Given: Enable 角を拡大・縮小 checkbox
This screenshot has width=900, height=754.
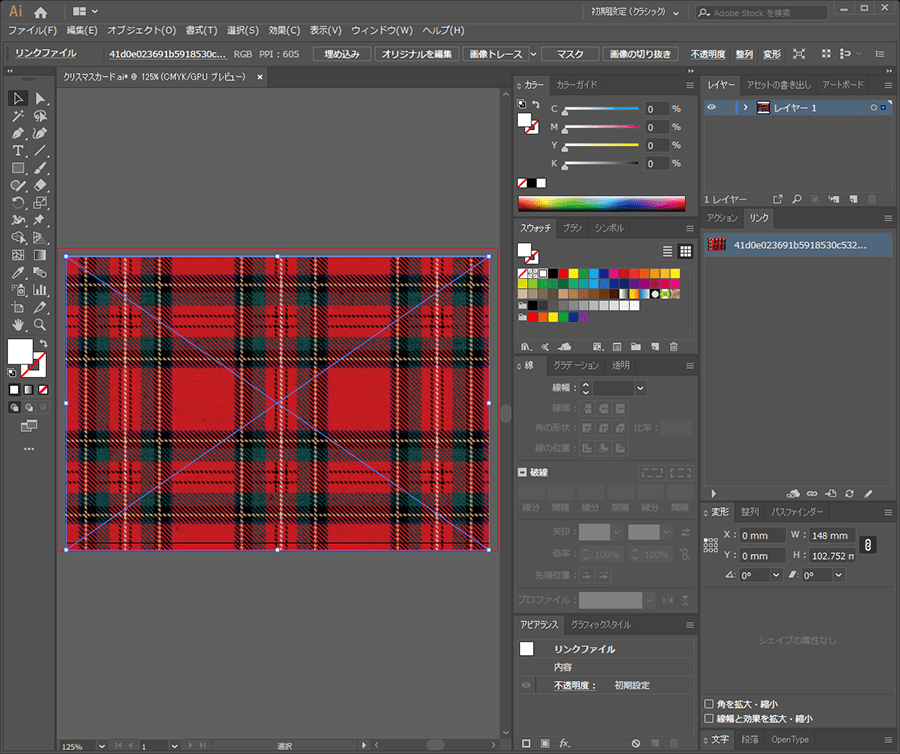Looking at the screenshot, I should 710,704.
